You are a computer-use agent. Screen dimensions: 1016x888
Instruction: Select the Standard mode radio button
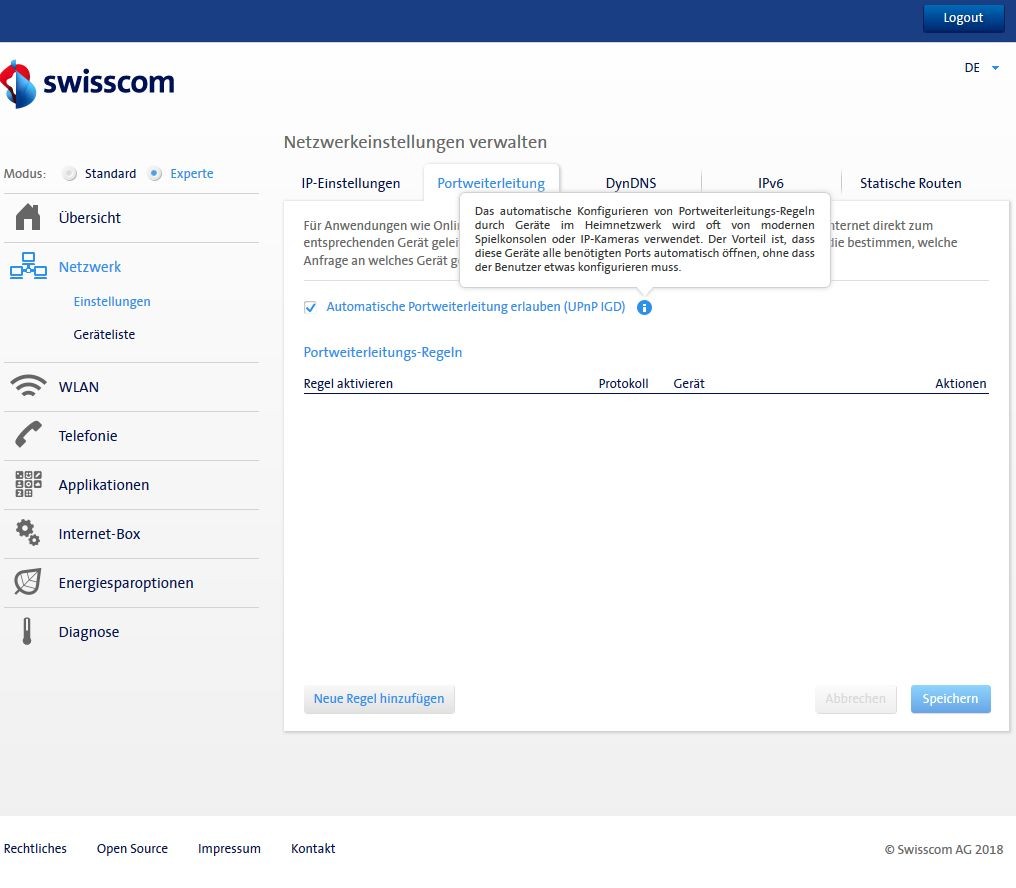tap(70, 173)
